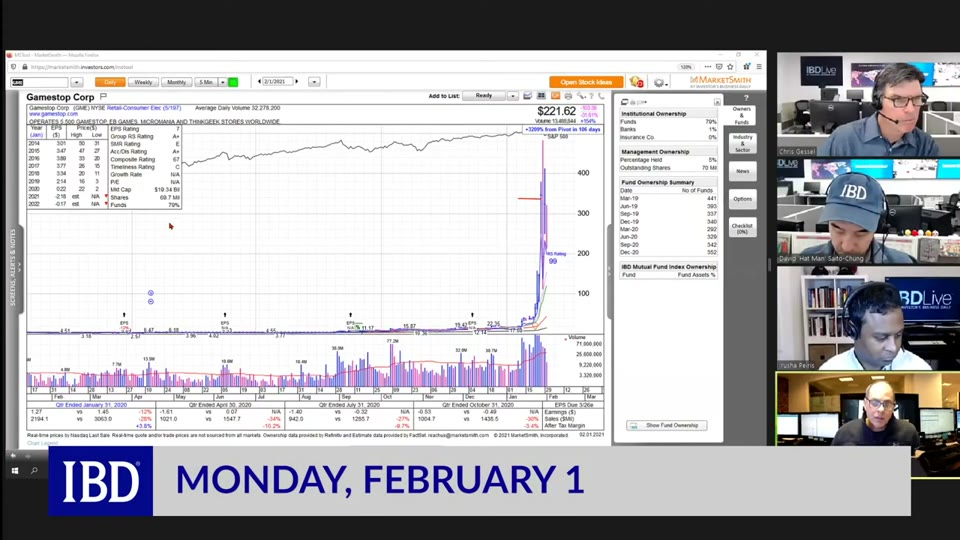Screen dimensions: 960x540
Task: Open the wrench tools icon in chart toolbar
Action: [x=580, y=96]
